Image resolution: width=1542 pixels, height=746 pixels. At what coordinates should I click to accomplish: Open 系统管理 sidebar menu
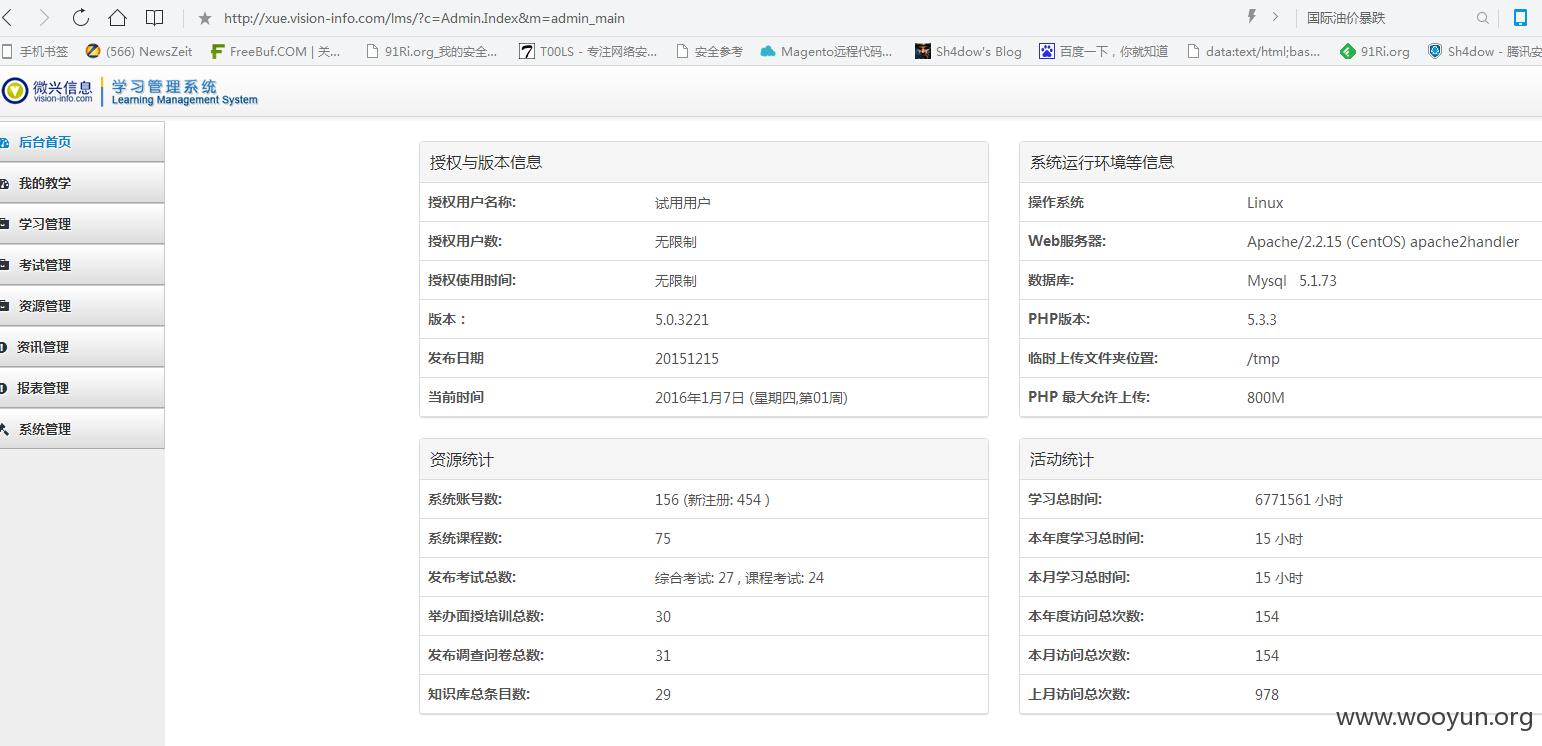click(x=82, y=429)
